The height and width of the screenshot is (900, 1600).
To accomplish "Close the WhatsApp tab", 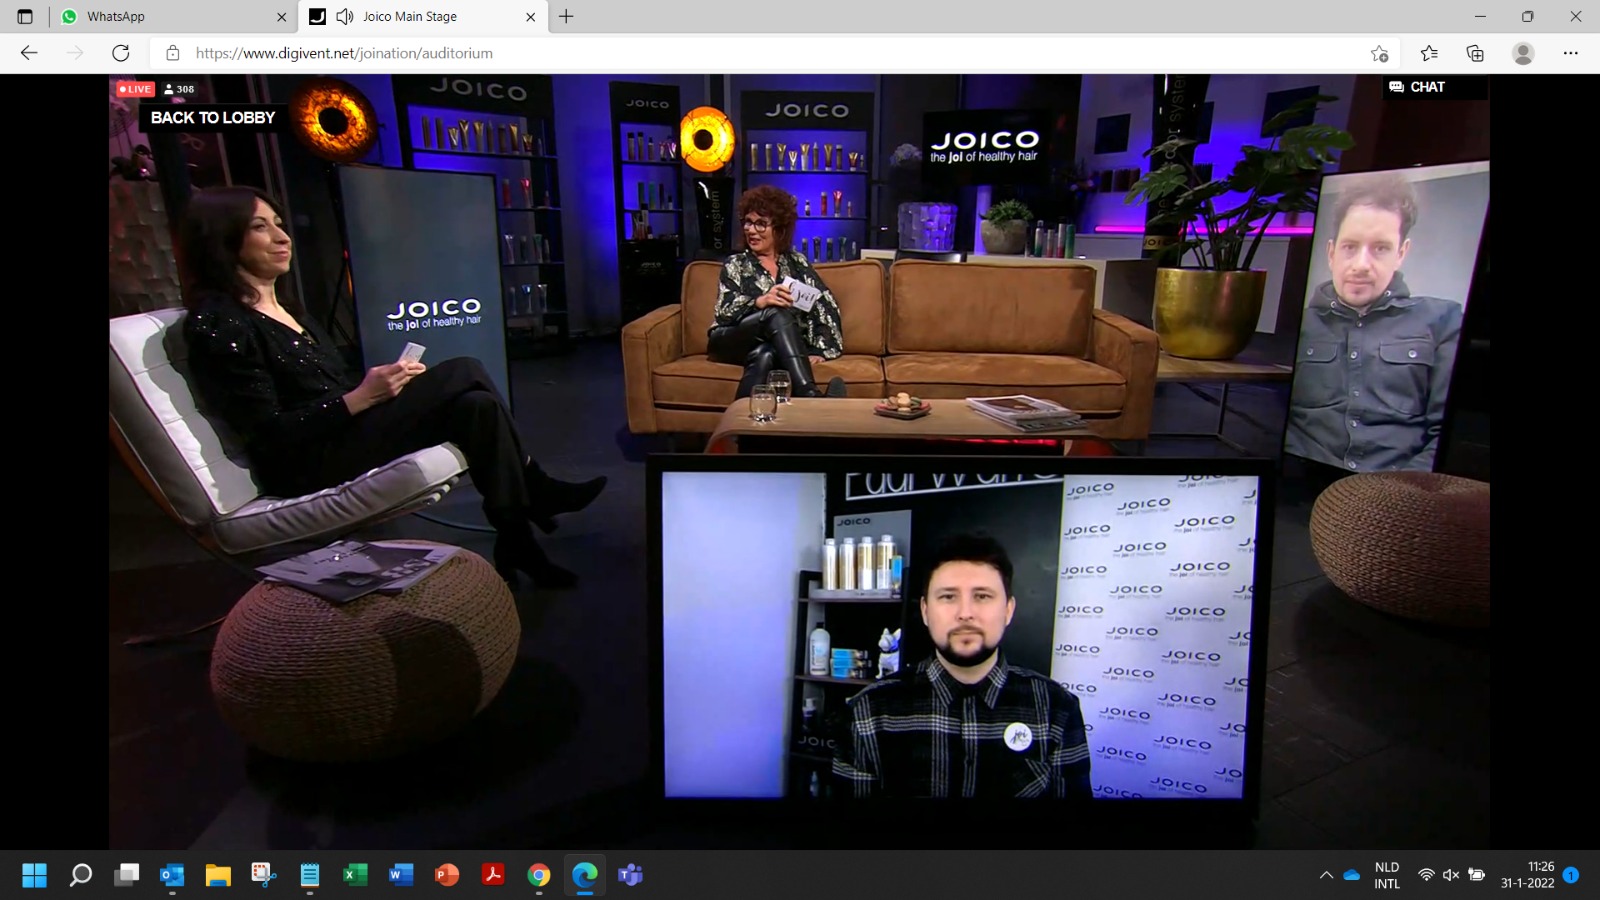I will pyautogui.click(x=281, y=17).
